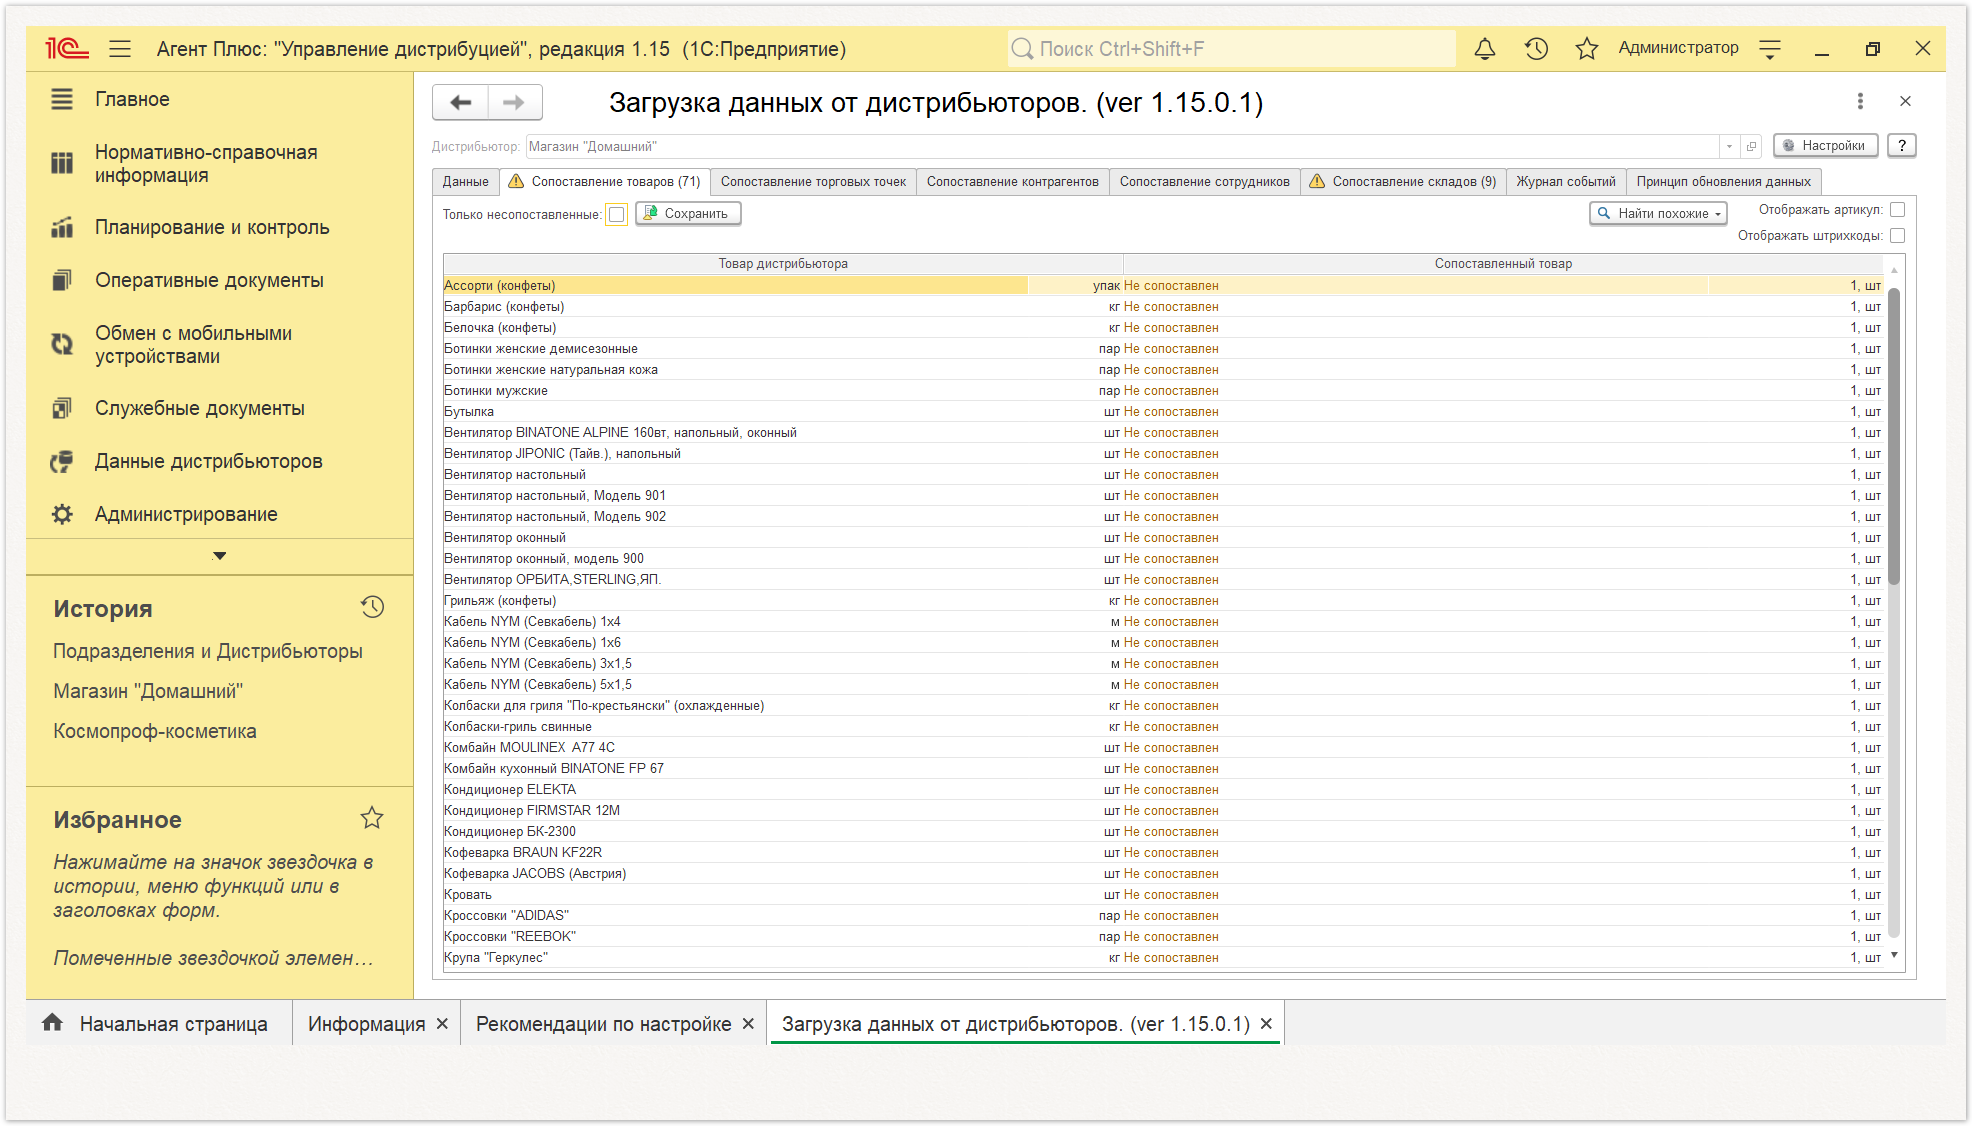1972x1126 pixels.
Task: Select the Кабель NYM (Севкабель) 3х1,5 row
Action: (x=1163, y=664)
